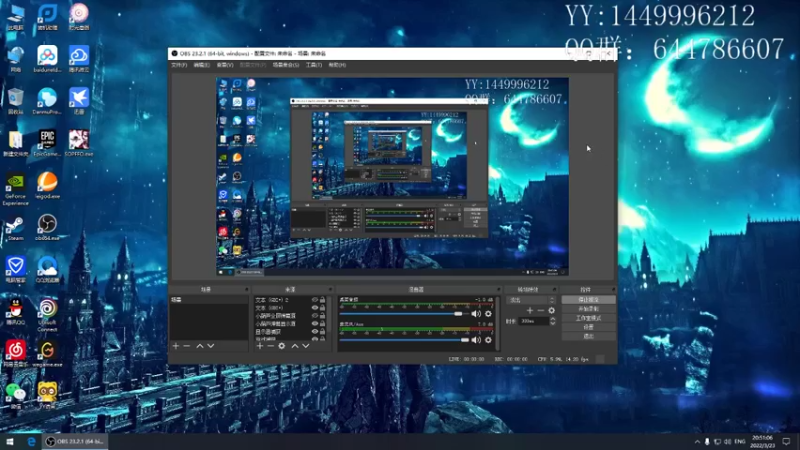Toggle lock on 文本 (GDI+) 2 source
800x450 pixels.
tap(322, 300)
